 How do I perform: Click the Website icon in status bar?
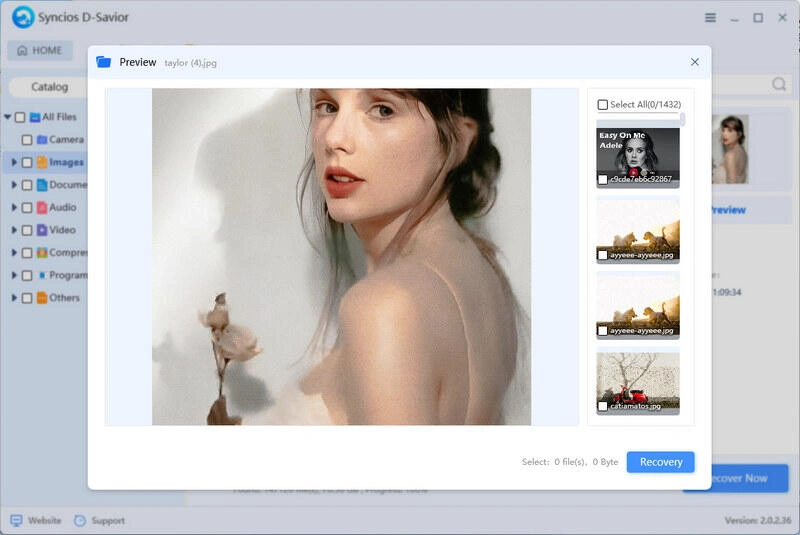click(x=16, y=521)
